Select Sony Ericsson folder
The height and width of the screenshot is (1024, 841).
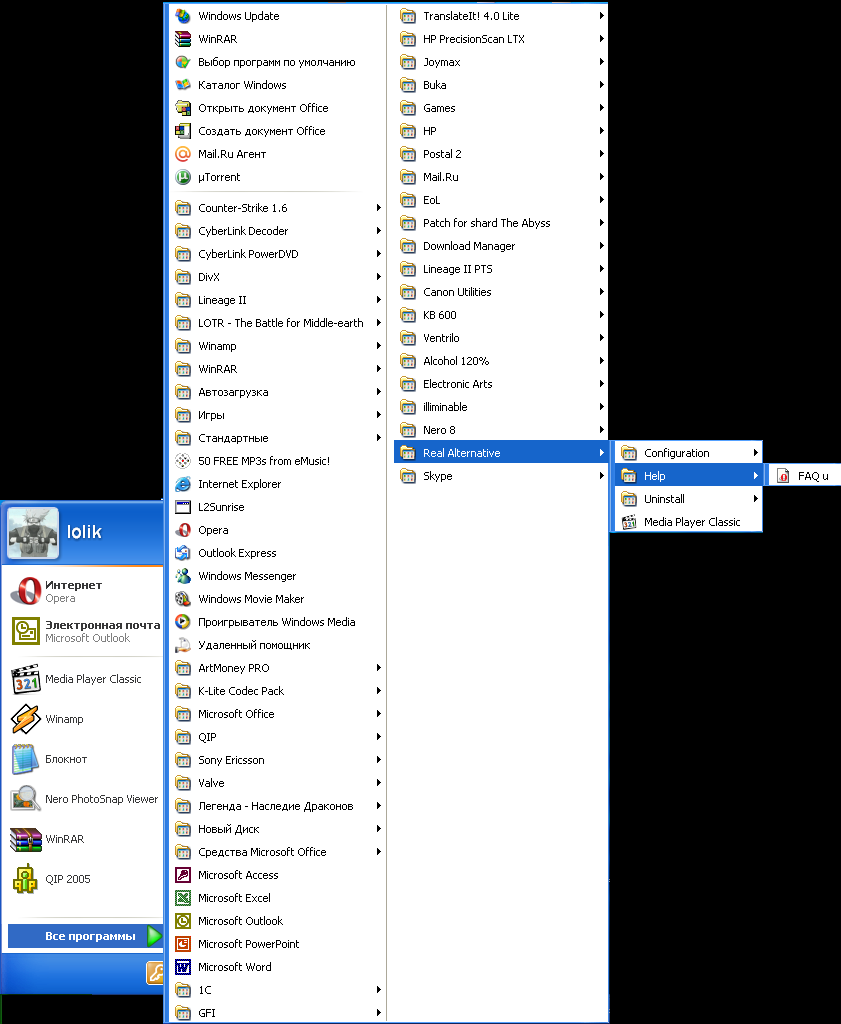(278, 760)
